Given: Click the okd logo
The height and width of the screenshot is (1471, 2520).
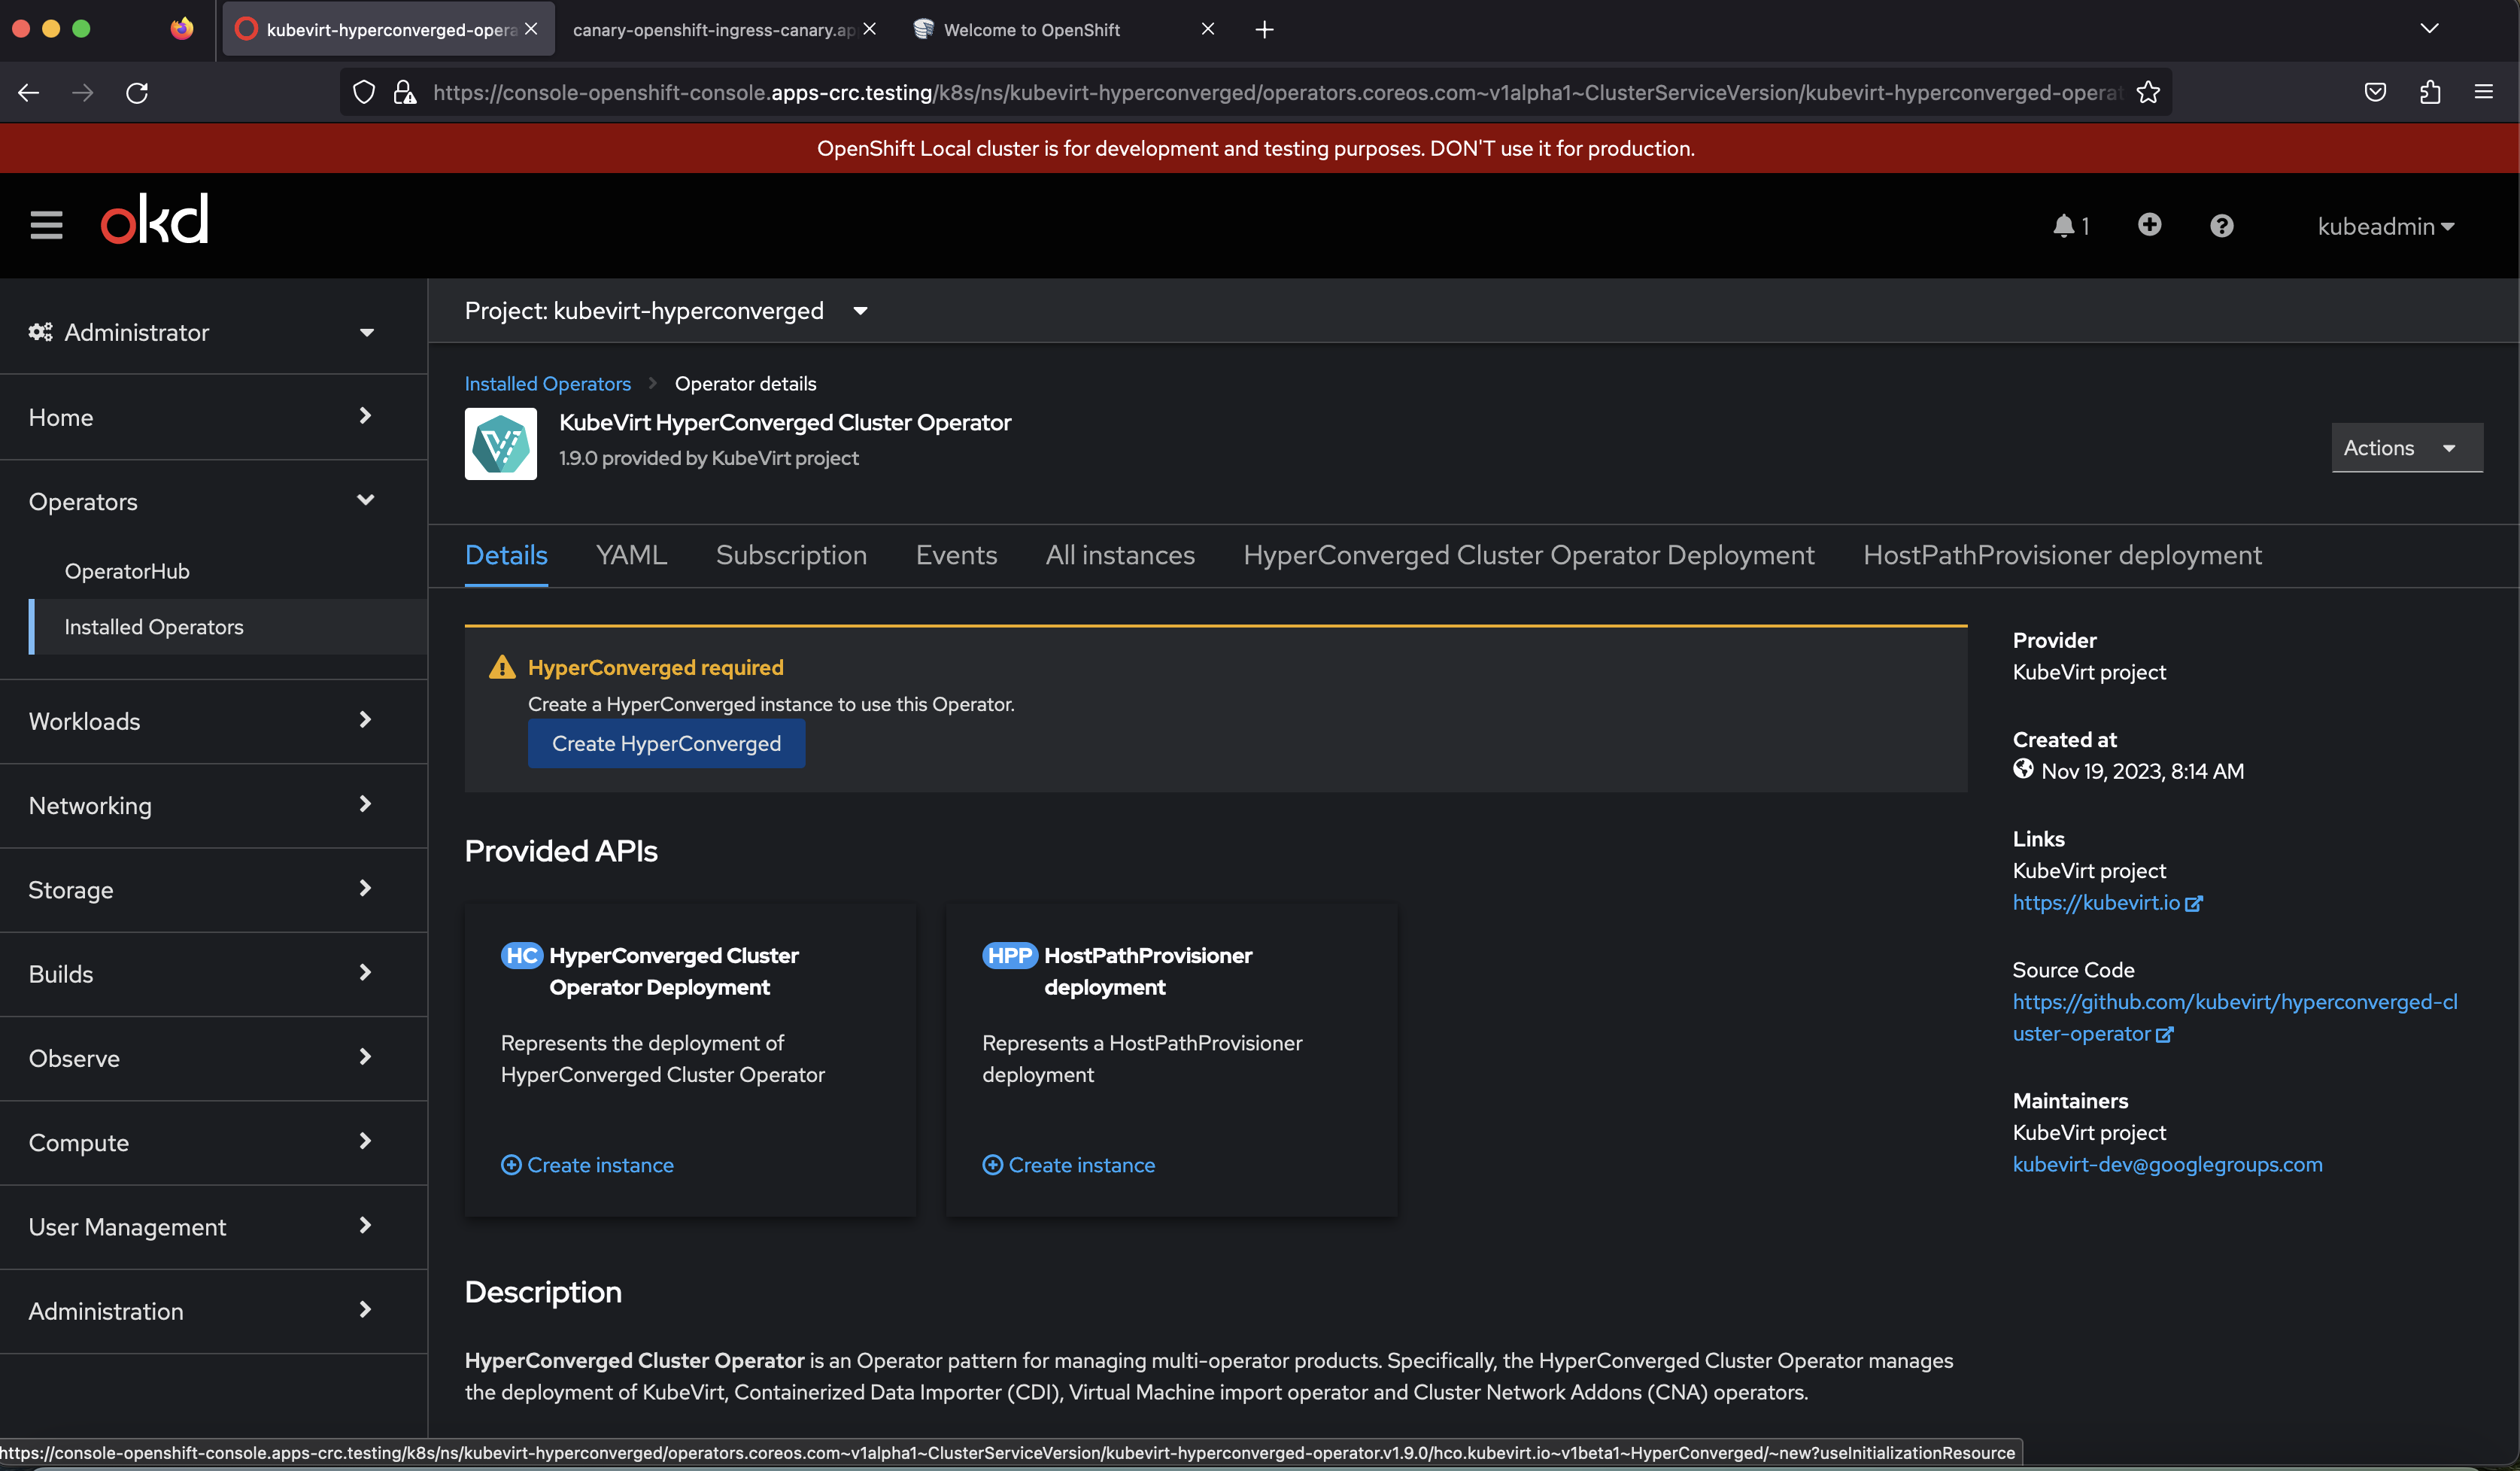Looking at the screenshot, I should 155,220.
